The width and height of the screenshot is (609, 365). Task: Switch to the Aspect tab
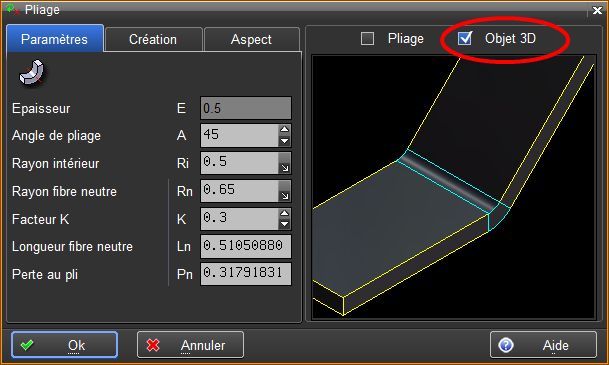pos(251,39)
